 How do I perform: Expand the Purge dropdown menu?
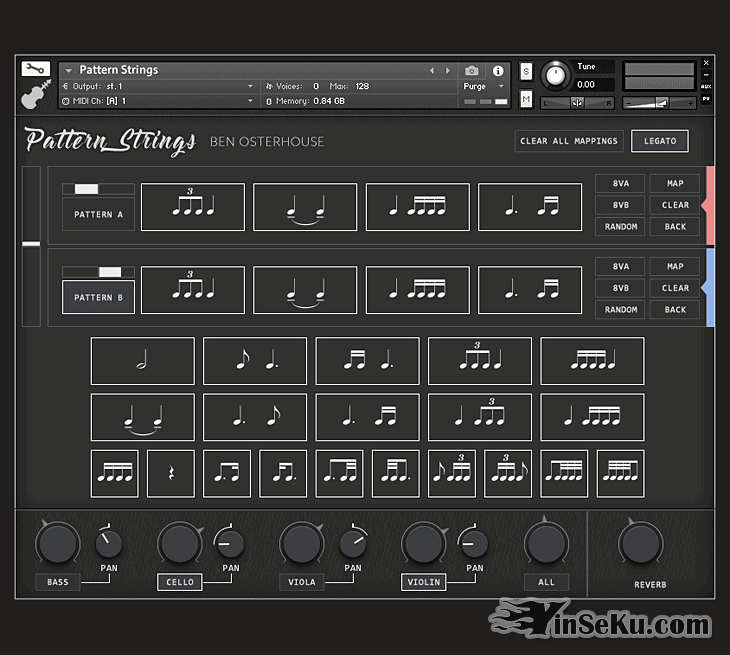(487, 87)
